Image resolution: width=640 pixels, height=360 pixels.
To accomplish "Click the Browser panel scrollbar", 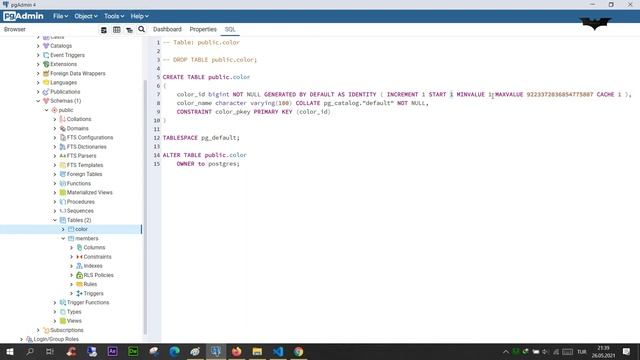I will tap(145, 207).
